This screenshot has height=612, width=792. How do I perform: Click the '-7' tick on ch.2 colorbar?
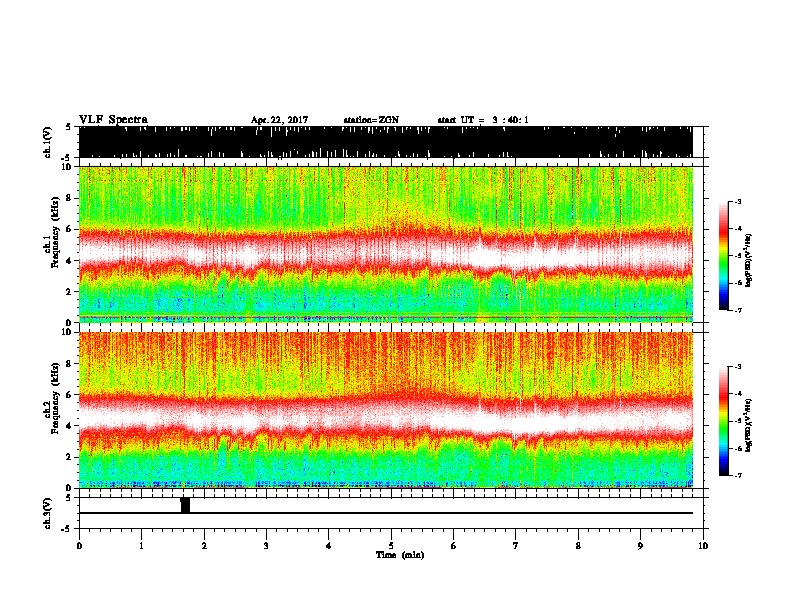pos(737,475)
